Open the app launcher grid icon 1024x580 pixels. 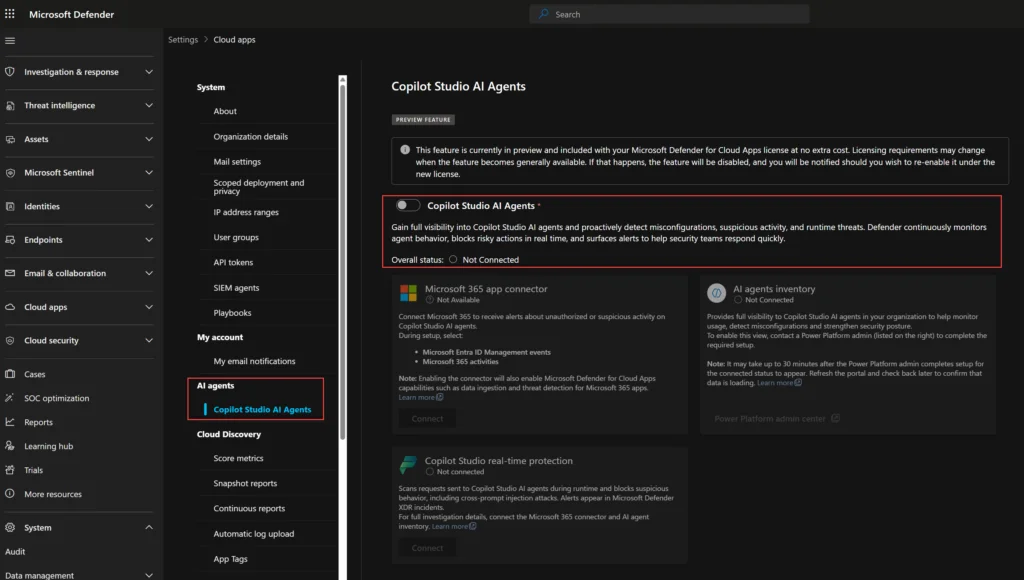coord(10,14)
